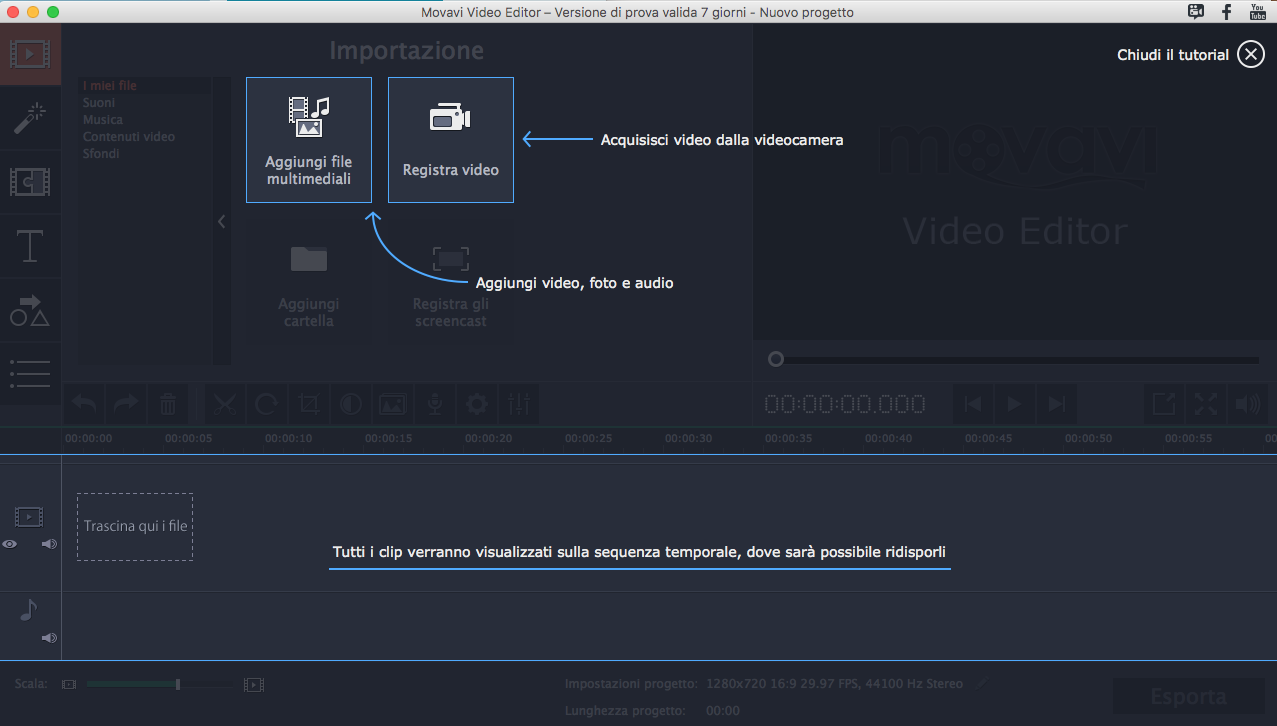This screenshot has width=1277, height=726.
Task: Close the tutorial with the X button
Action: point(1251,54)
